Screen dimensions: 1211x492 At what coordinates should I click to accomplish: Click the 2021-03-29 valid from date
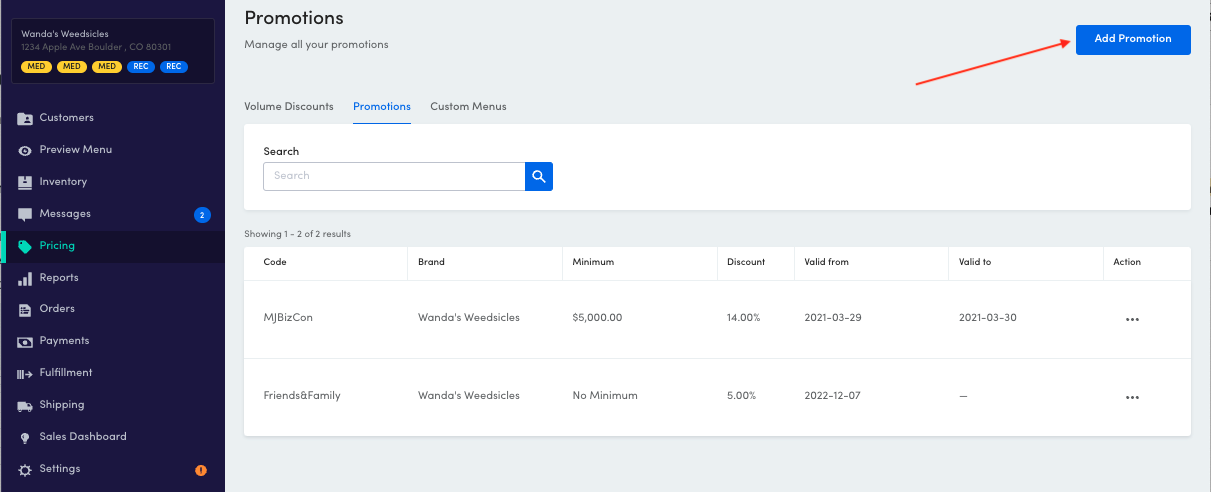pos(832,318)
